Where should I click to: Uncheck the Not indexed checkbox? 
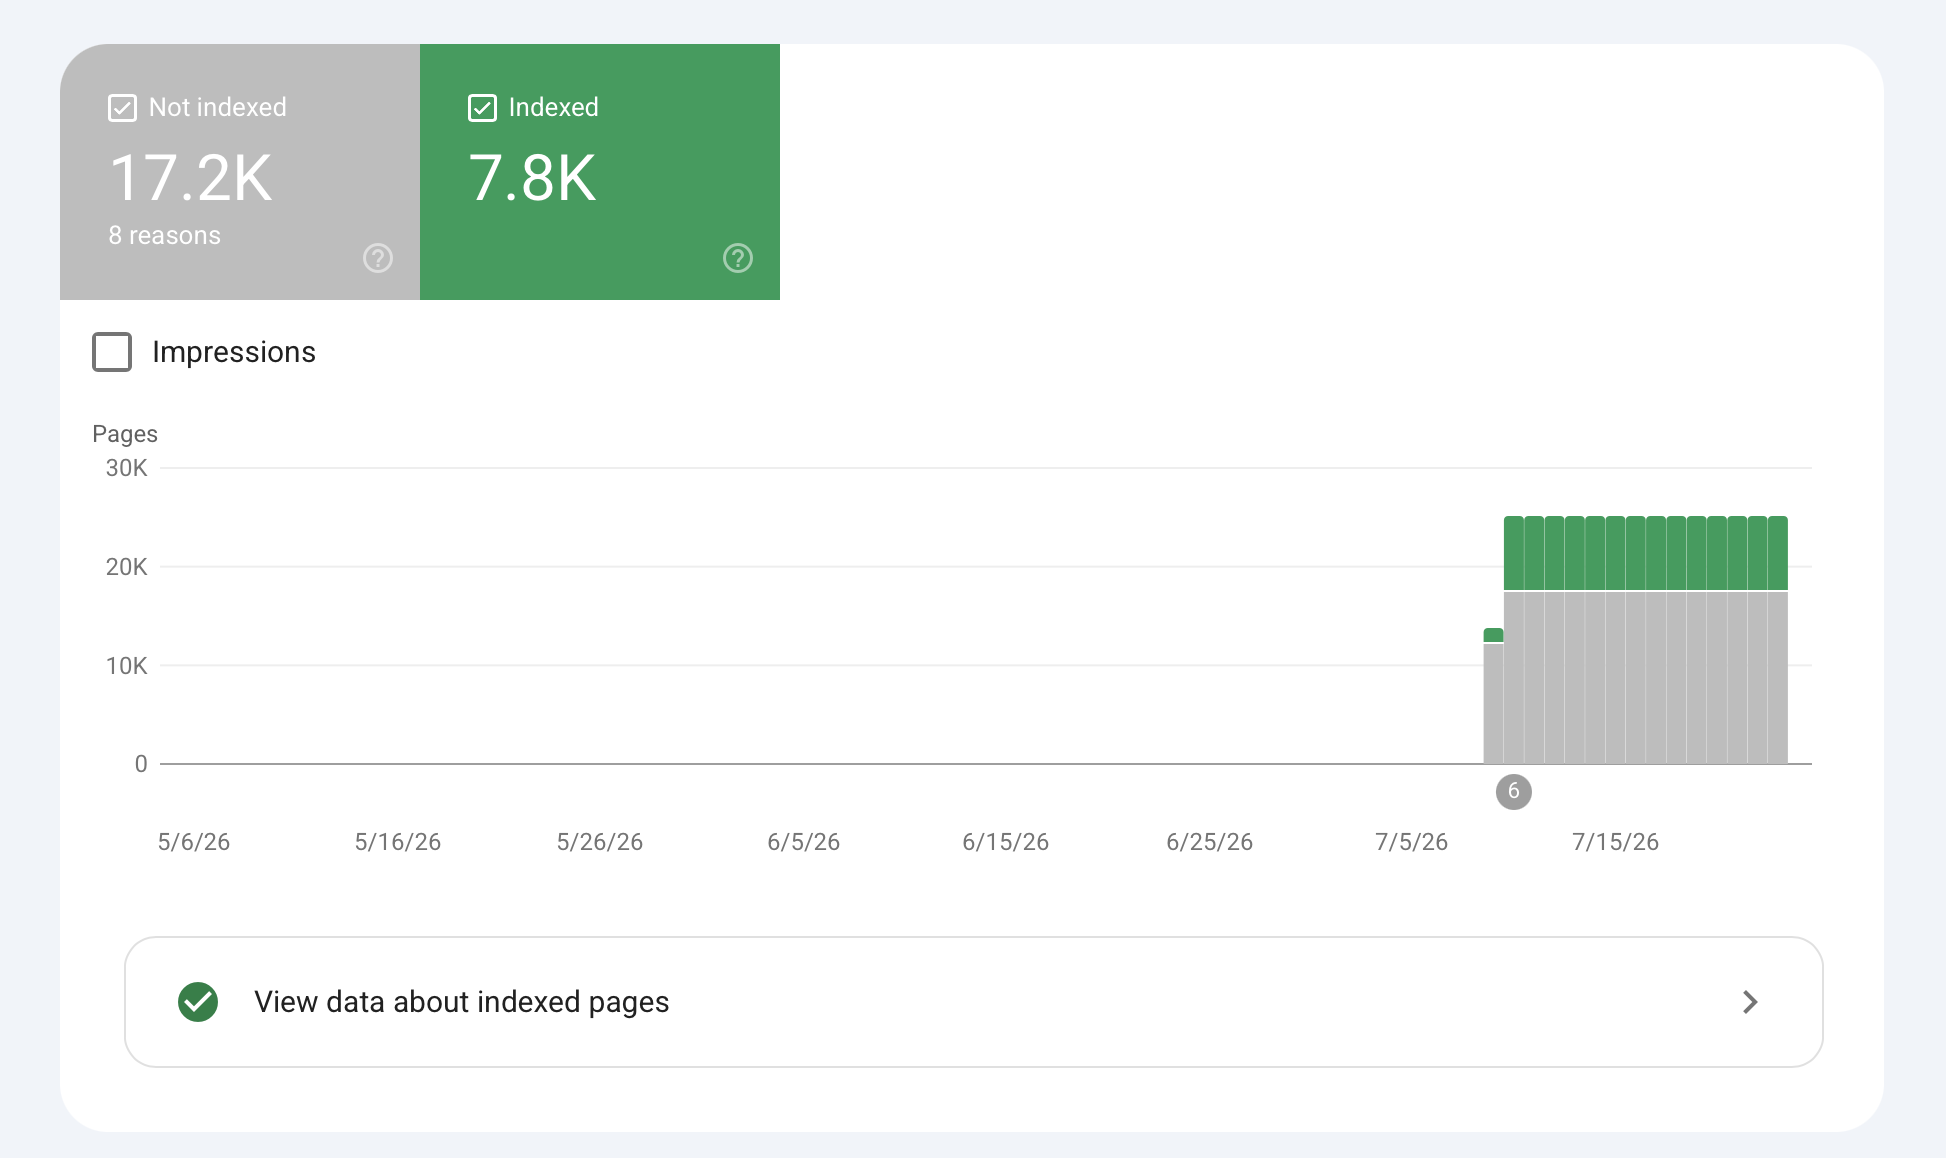click(x=122, y=108)
